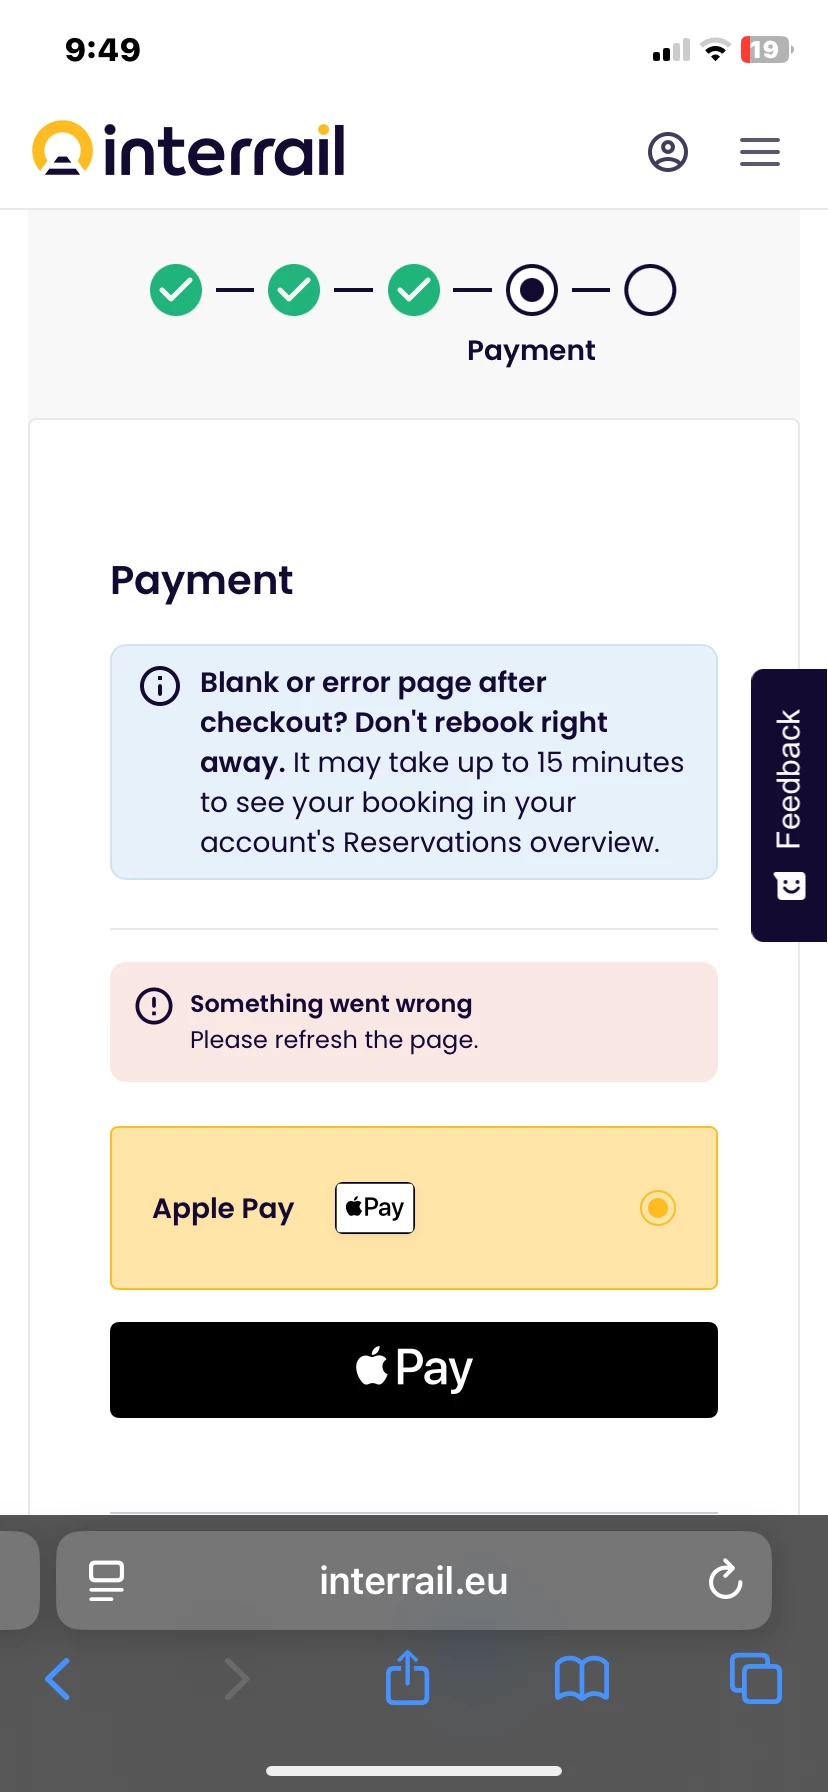Go back with the browser back arrow

coord(58,1679)
